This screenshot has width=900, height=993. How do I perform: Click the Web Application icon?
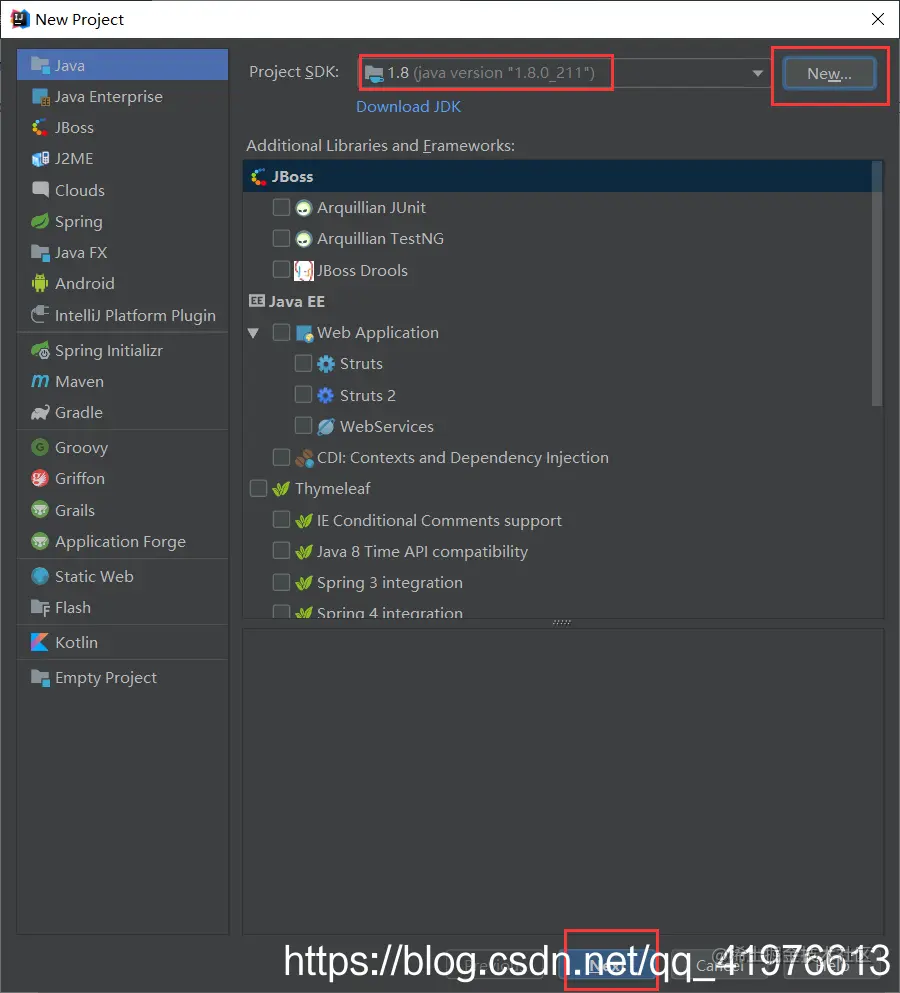(304, 332)
